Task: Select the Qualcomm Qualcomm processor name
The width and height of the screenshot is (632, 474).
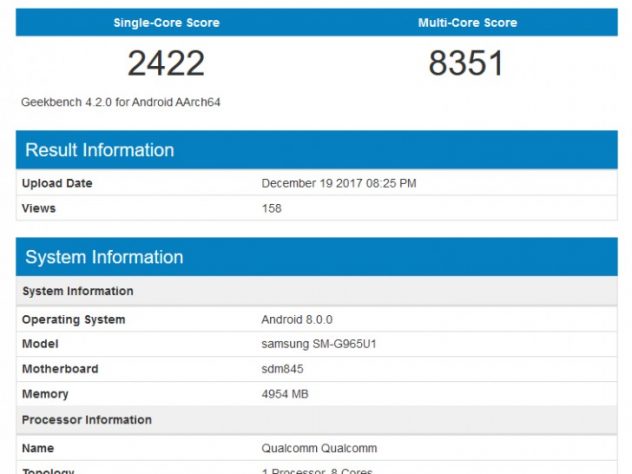Action: pos(319,448)
